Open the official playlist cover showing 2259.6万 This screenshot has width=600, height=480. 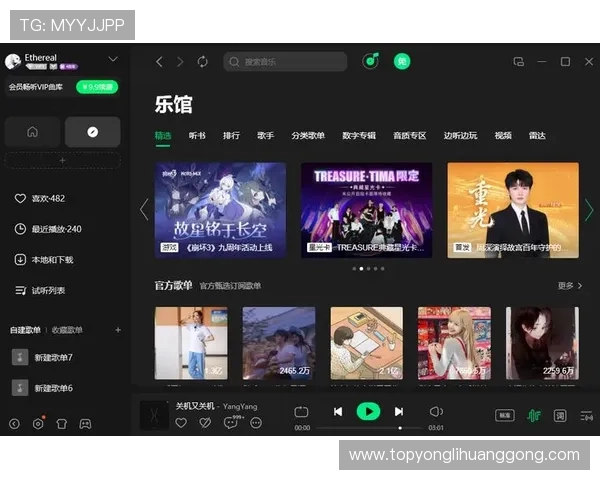pos(542,343)
